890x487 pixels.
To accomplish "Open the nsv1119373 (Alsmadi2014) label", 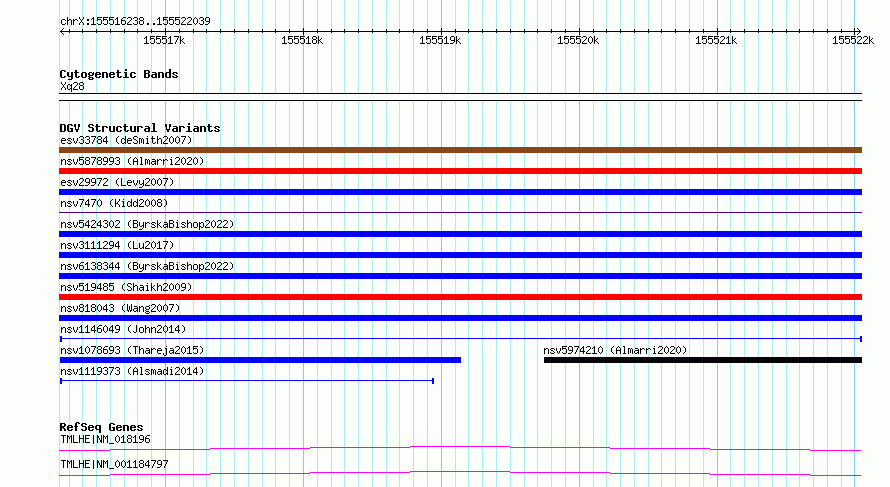I will point(132,371).
